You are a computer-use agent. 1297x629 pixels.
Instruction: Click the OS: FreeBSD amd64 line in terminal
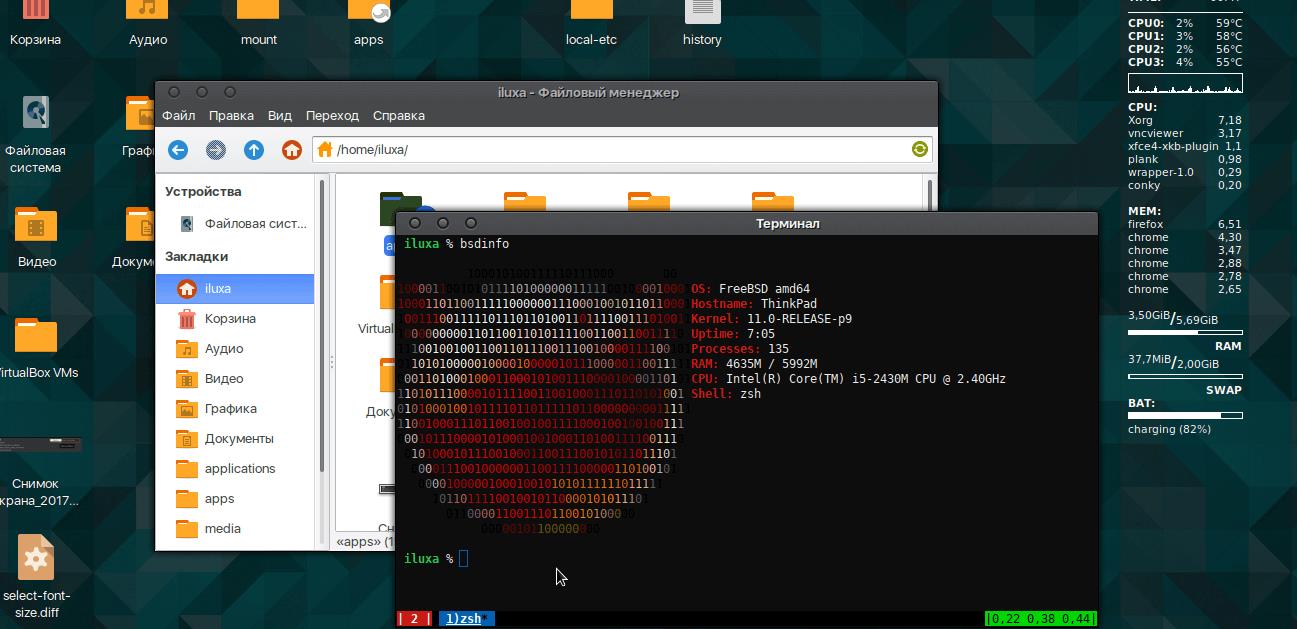point(750,289)
